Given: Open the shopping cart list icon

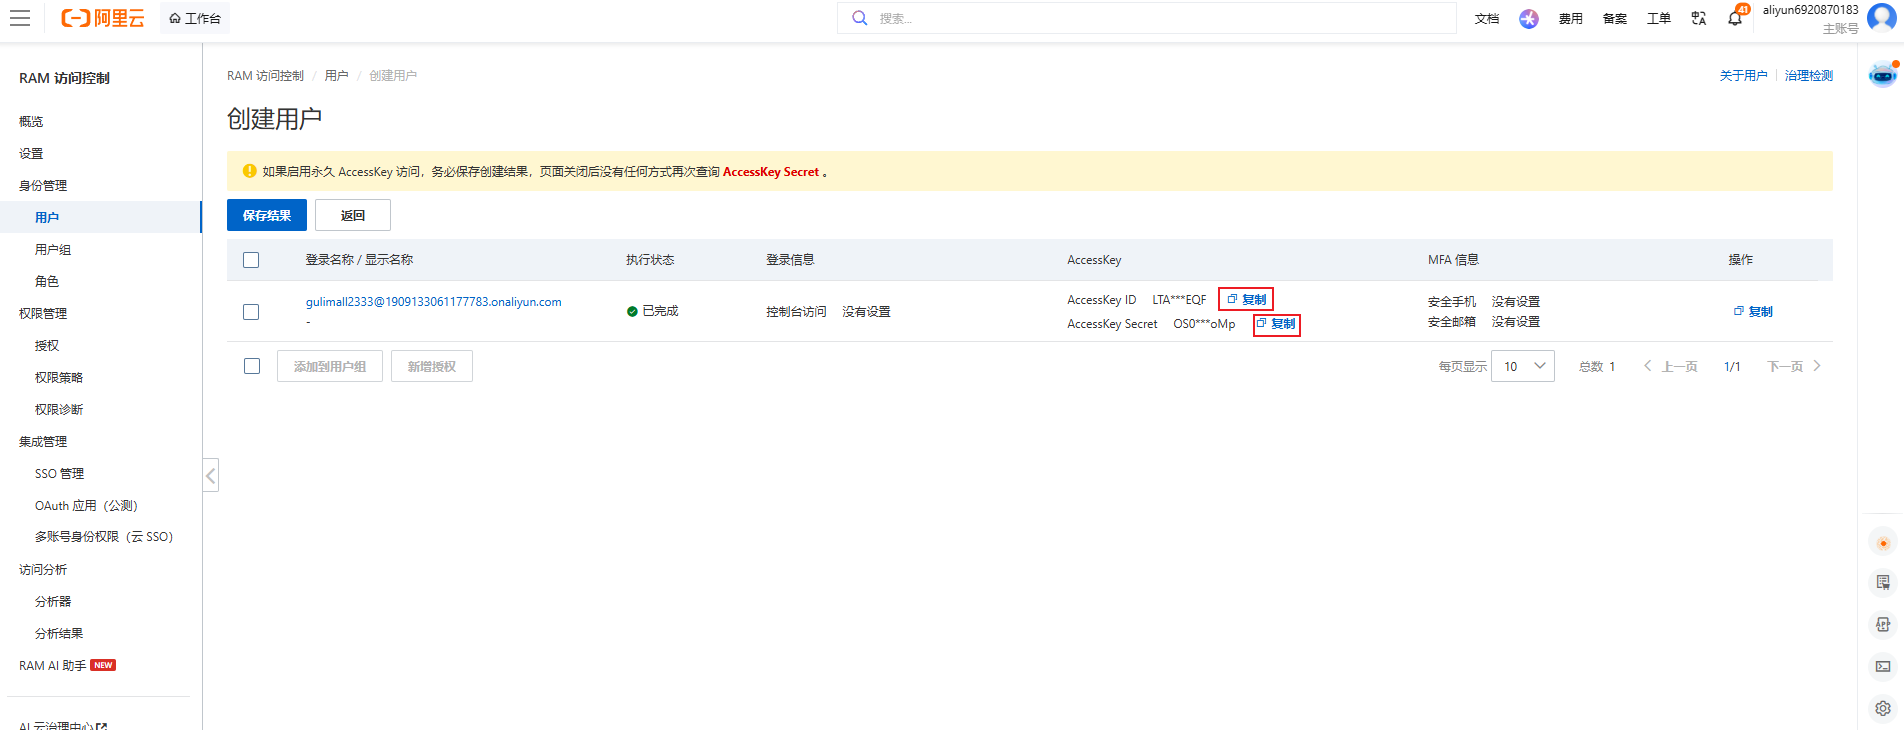Looking at the screenshot, I should click(1883, 583).
